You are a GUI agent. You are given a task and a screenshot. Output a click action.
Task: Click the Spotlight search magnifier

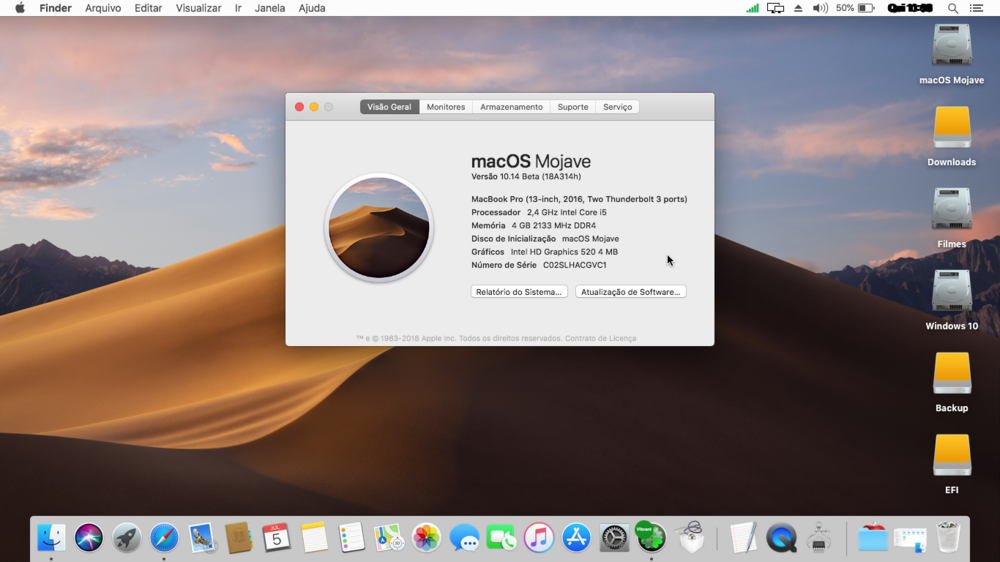953,8
